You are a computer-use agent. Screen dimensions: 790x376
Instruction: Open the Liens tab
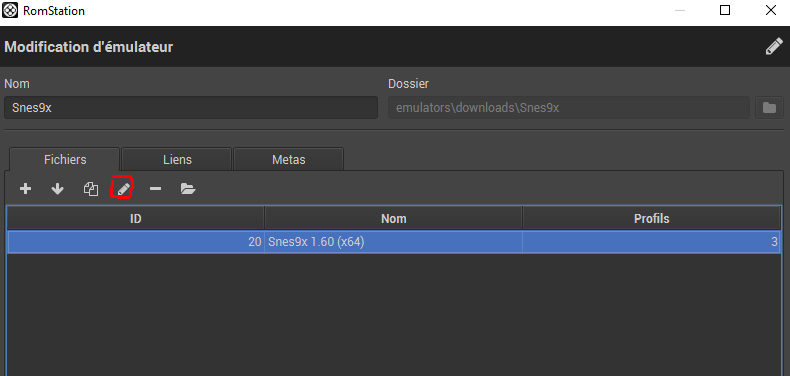point(177,160)
